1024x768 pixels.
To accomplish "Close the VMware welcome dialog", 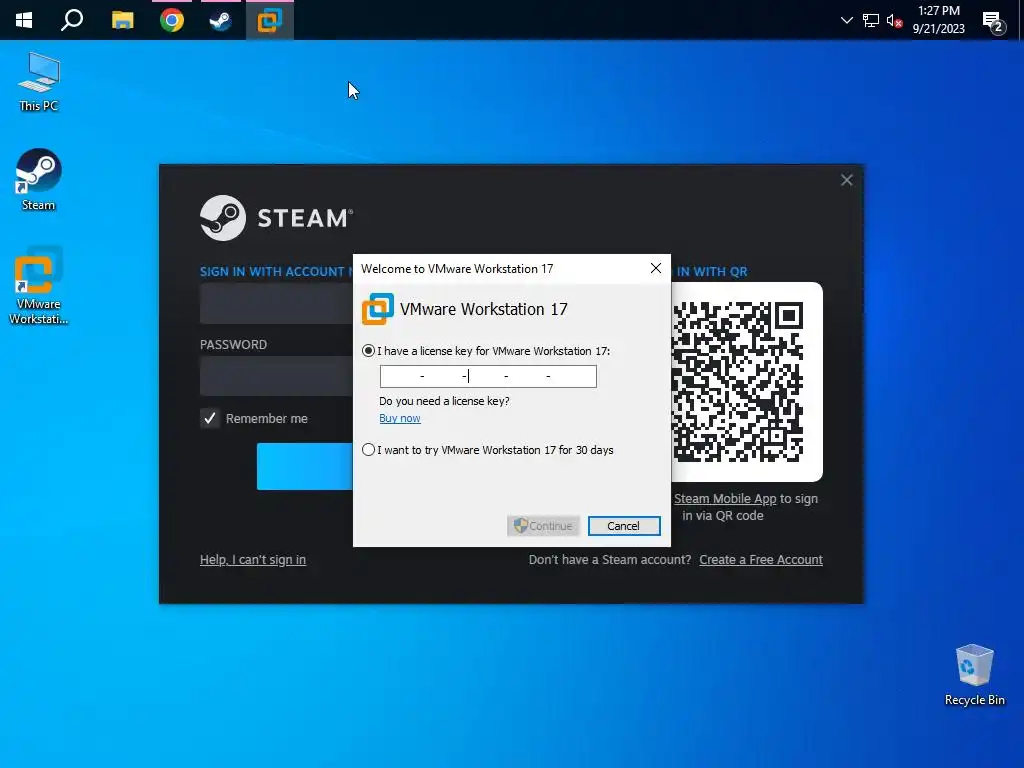I will pos(656,268).
